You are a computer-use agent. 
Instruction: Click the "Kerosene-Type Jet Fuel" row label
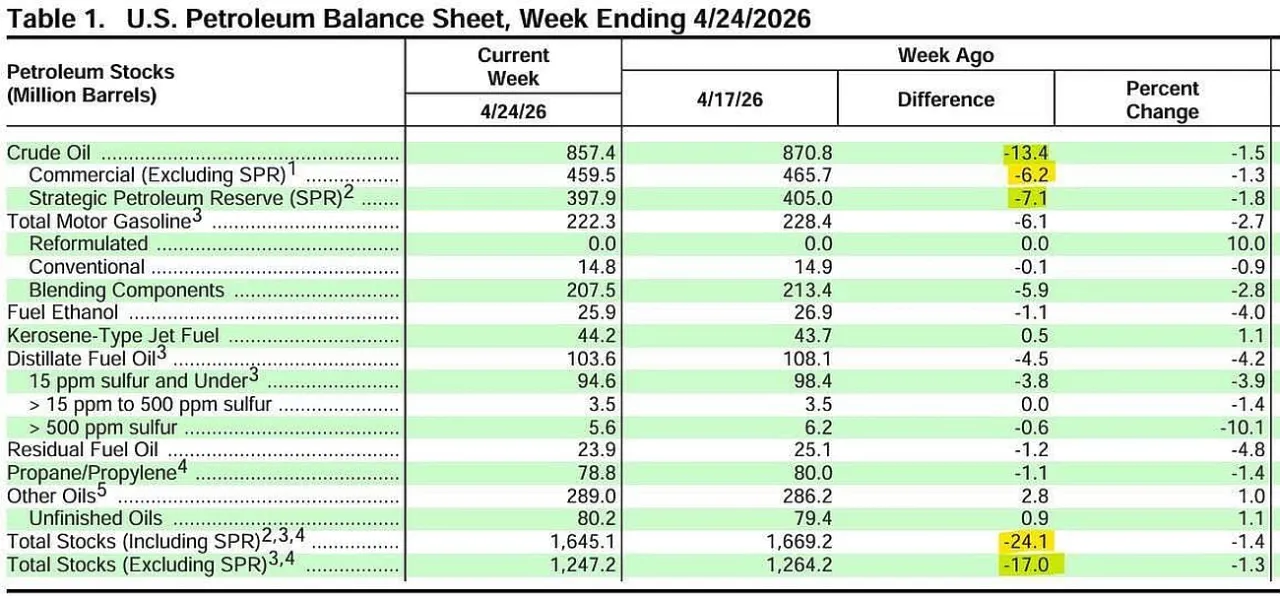113,336
